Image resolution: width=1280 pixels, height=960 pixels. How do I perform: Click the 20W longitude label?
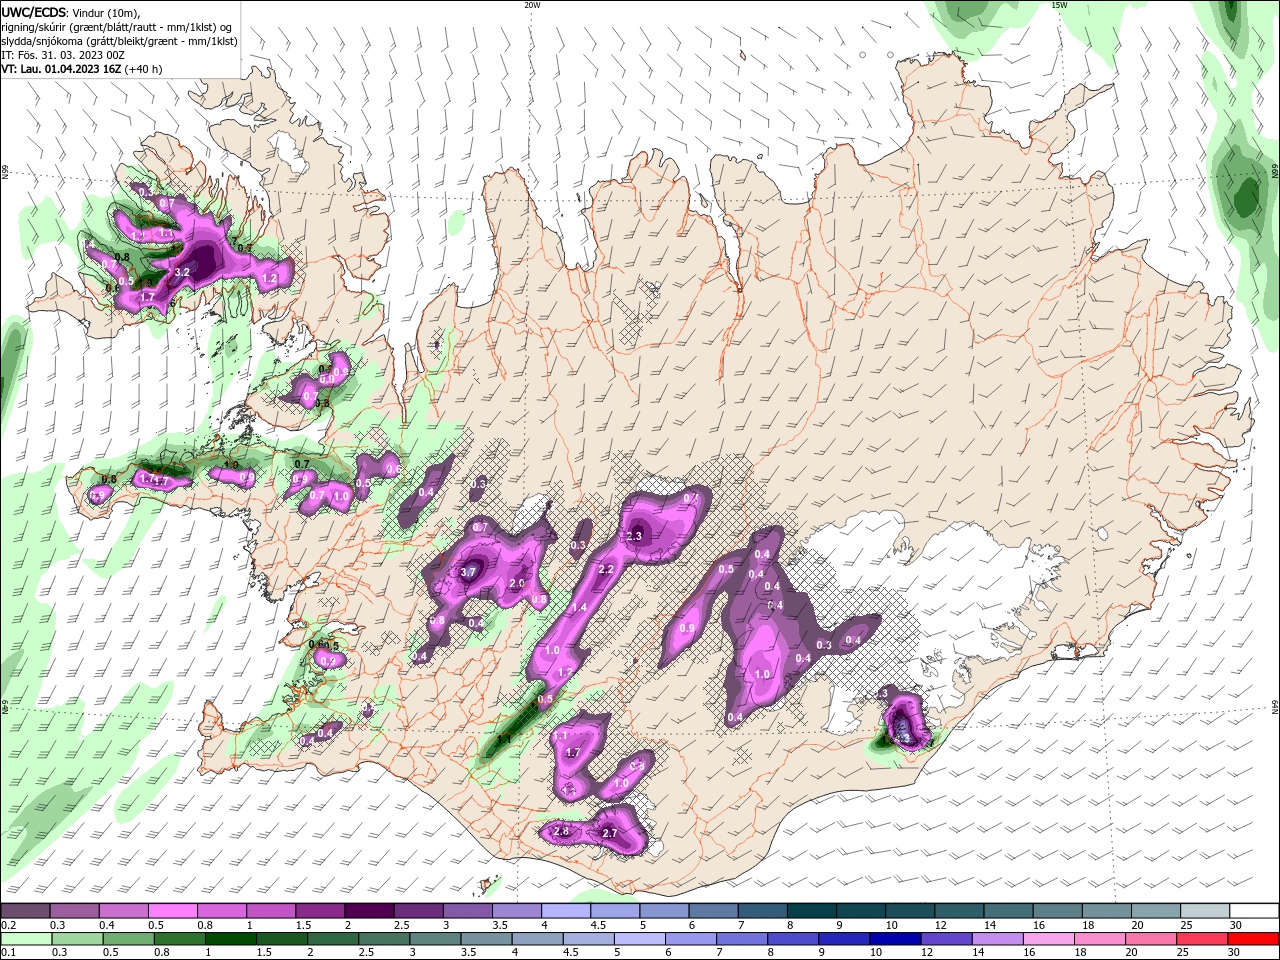(532, 5)
